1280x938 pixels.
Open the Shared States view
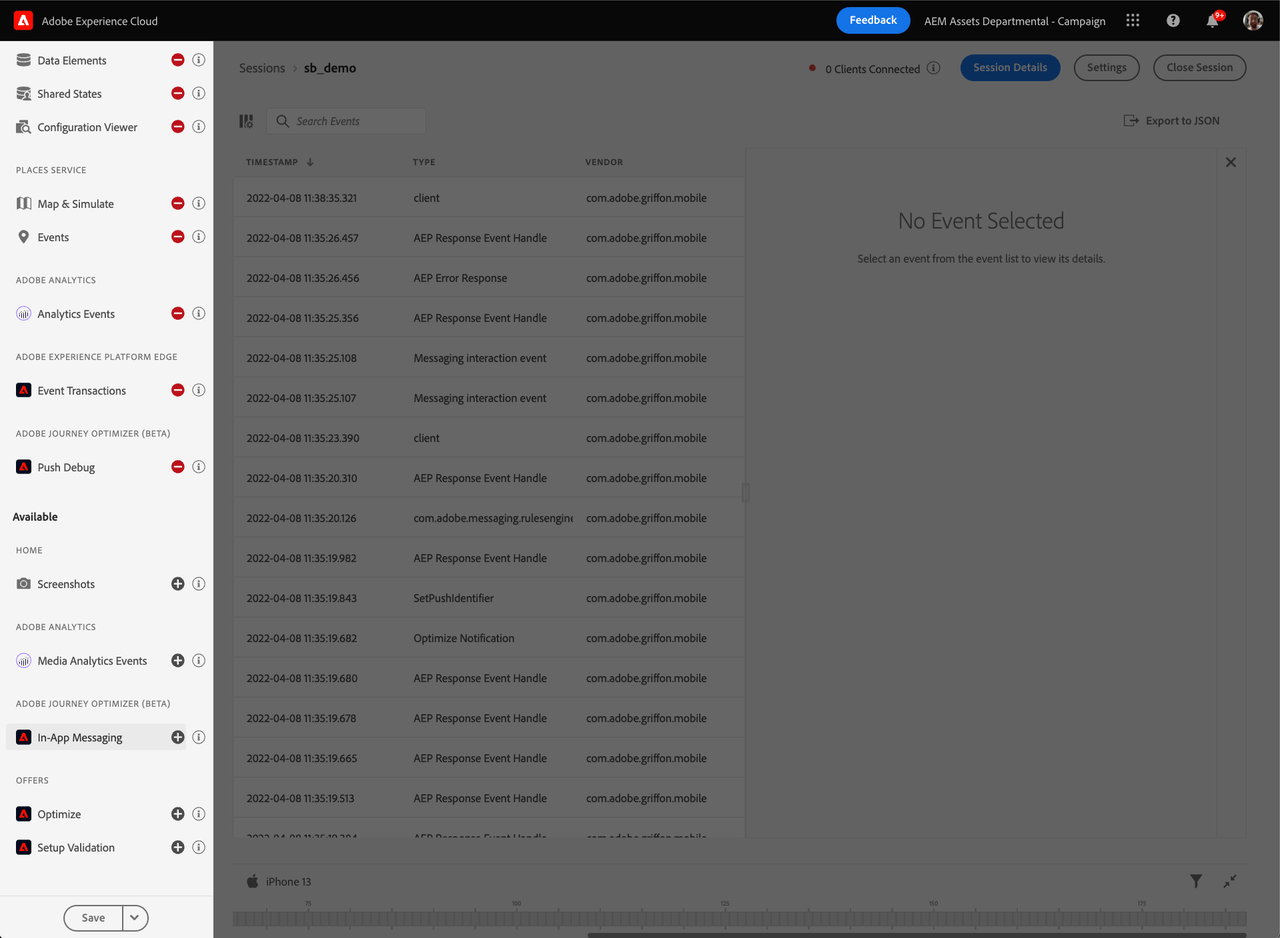(70, 94)
